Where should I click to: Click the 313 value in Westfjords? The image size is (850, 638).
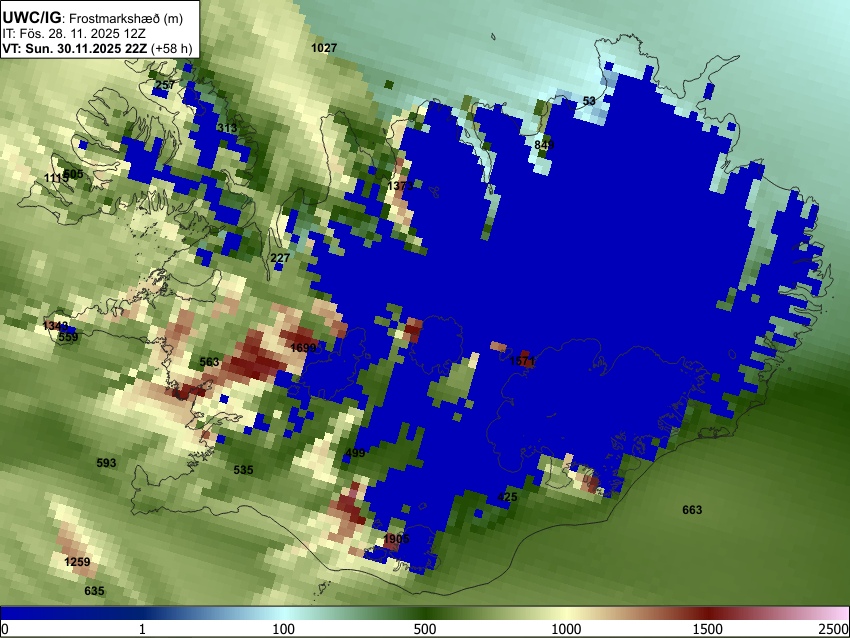[x=227, y=128]
